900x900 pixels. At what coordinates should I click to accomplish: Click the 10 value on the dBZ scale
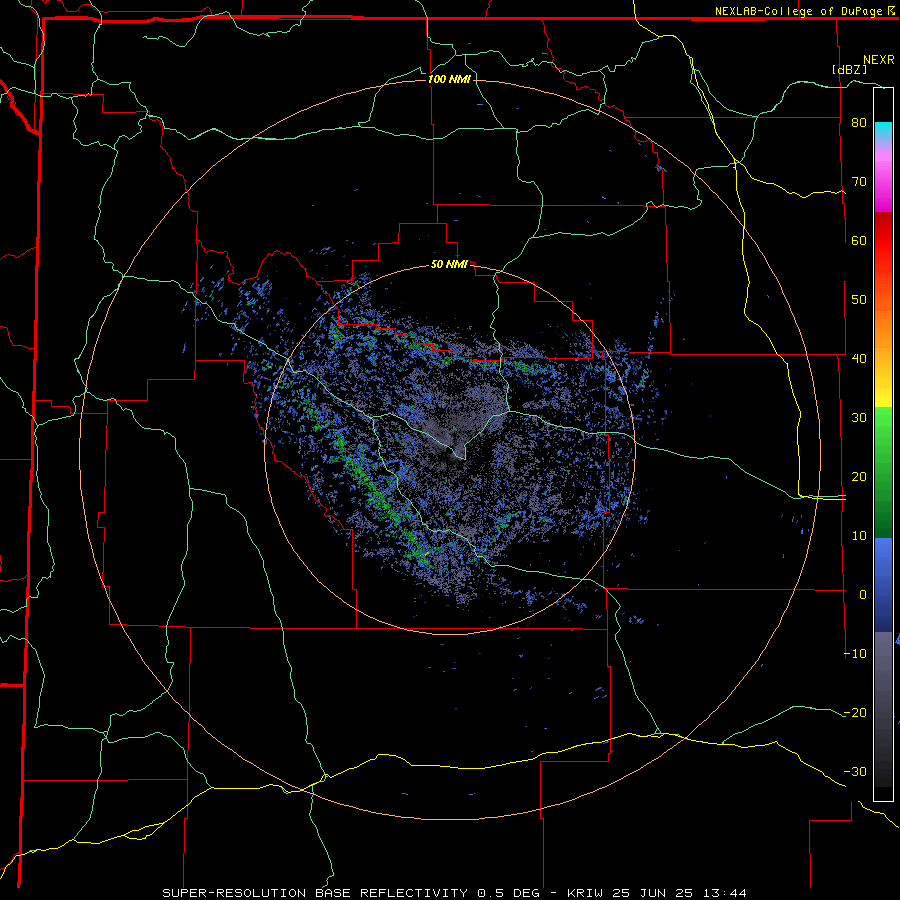(x=859, y=536)
